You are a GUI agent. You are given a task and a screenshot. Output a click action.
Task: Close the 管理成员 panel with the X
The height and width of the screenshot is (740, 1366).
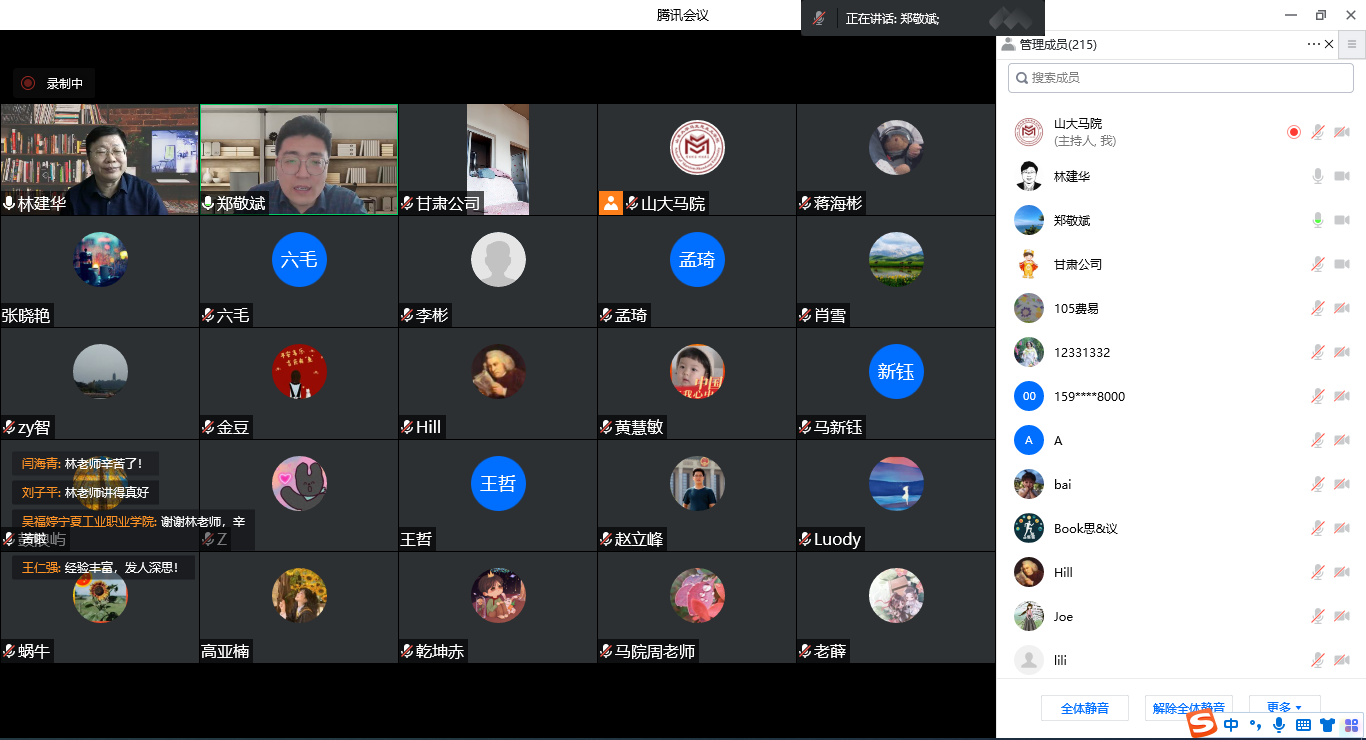pos(1329,44)
